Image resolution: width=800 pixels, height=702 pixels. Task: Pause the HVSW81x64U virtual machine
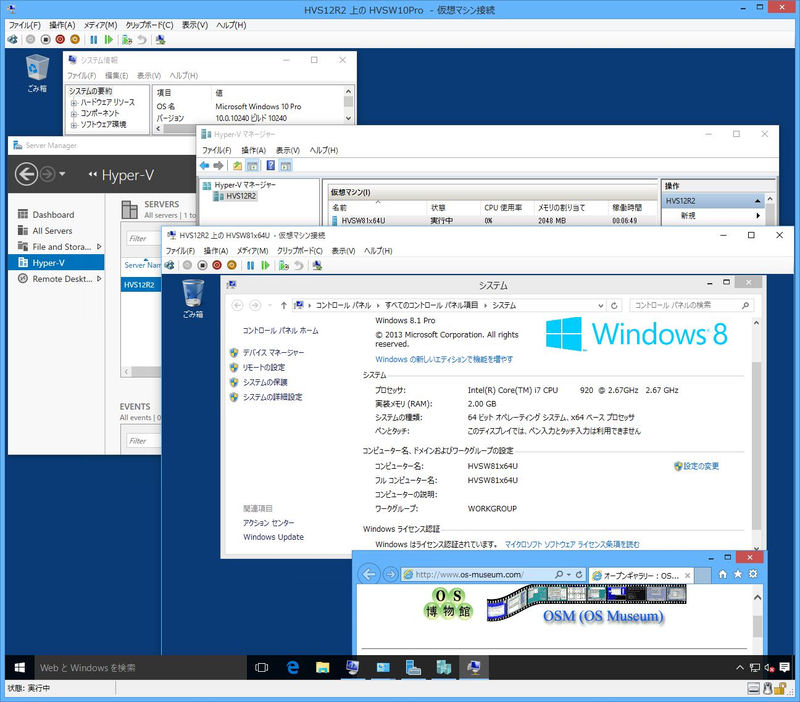pyautogui.click(x=250, y=265)
